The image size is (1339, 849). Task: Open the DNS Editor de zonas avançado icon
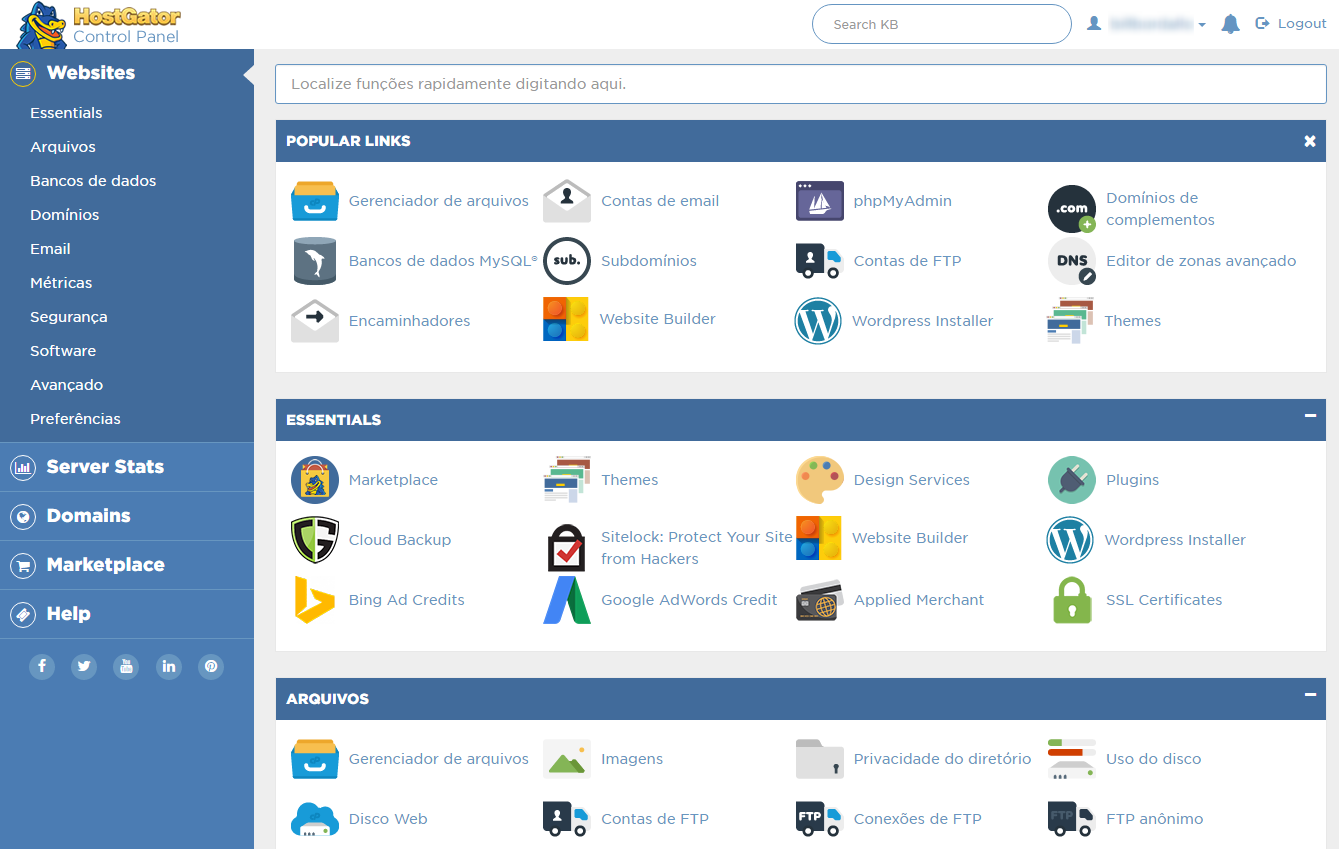(x=1071, y=261)
